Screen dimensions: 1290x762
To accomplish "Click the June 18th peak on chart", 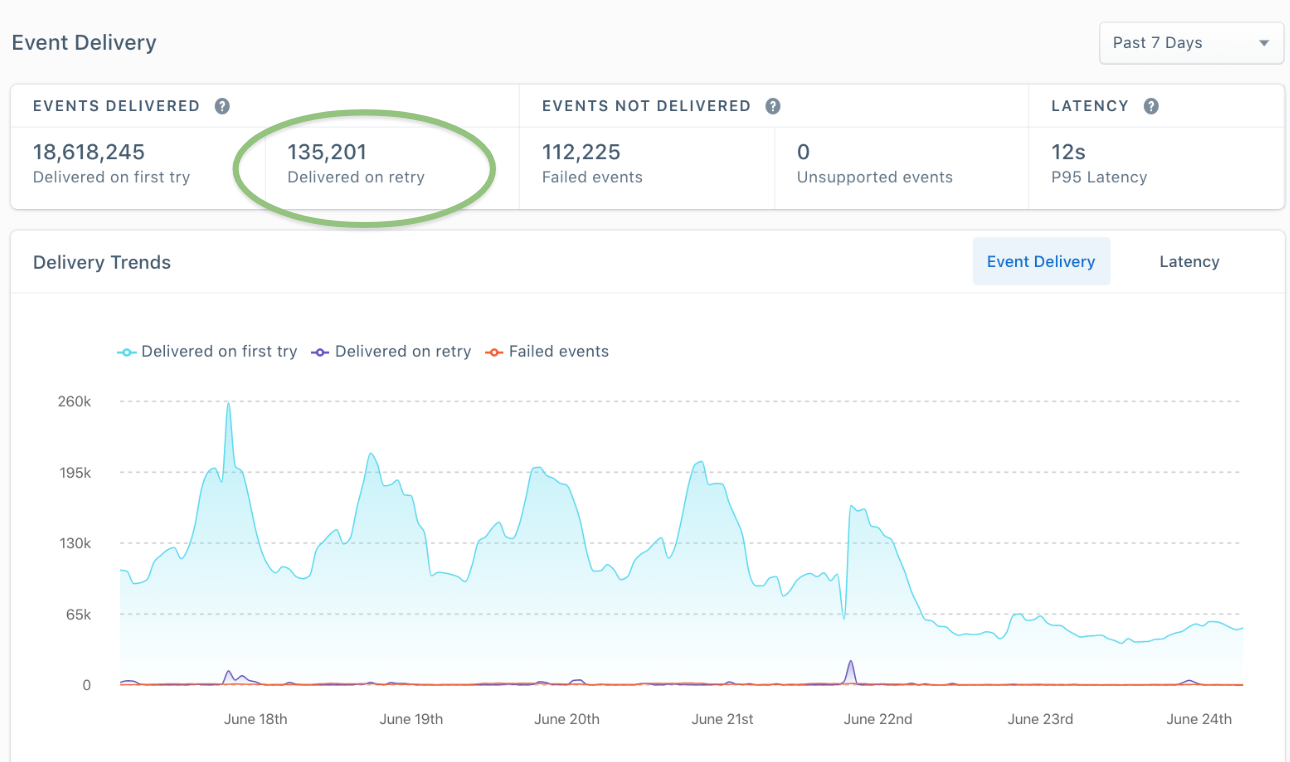I will coord(228,404).
